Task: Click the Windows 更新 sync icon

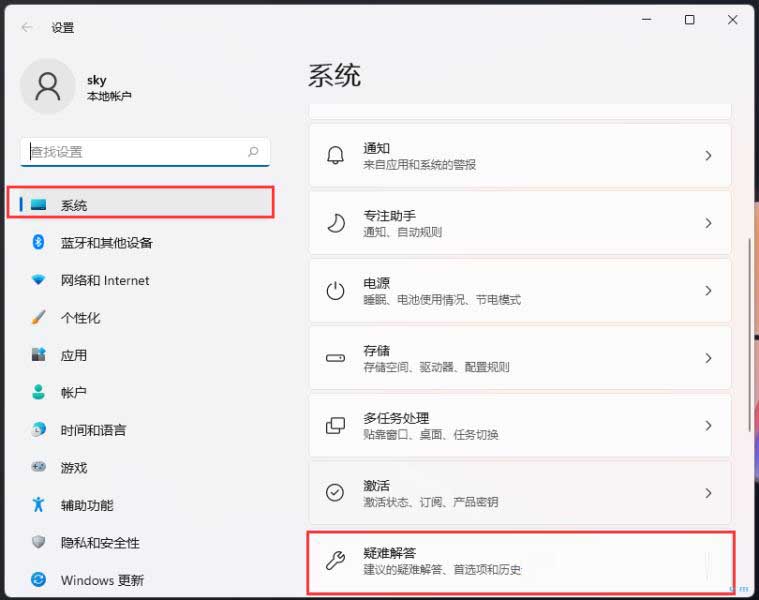Action: 39,580
